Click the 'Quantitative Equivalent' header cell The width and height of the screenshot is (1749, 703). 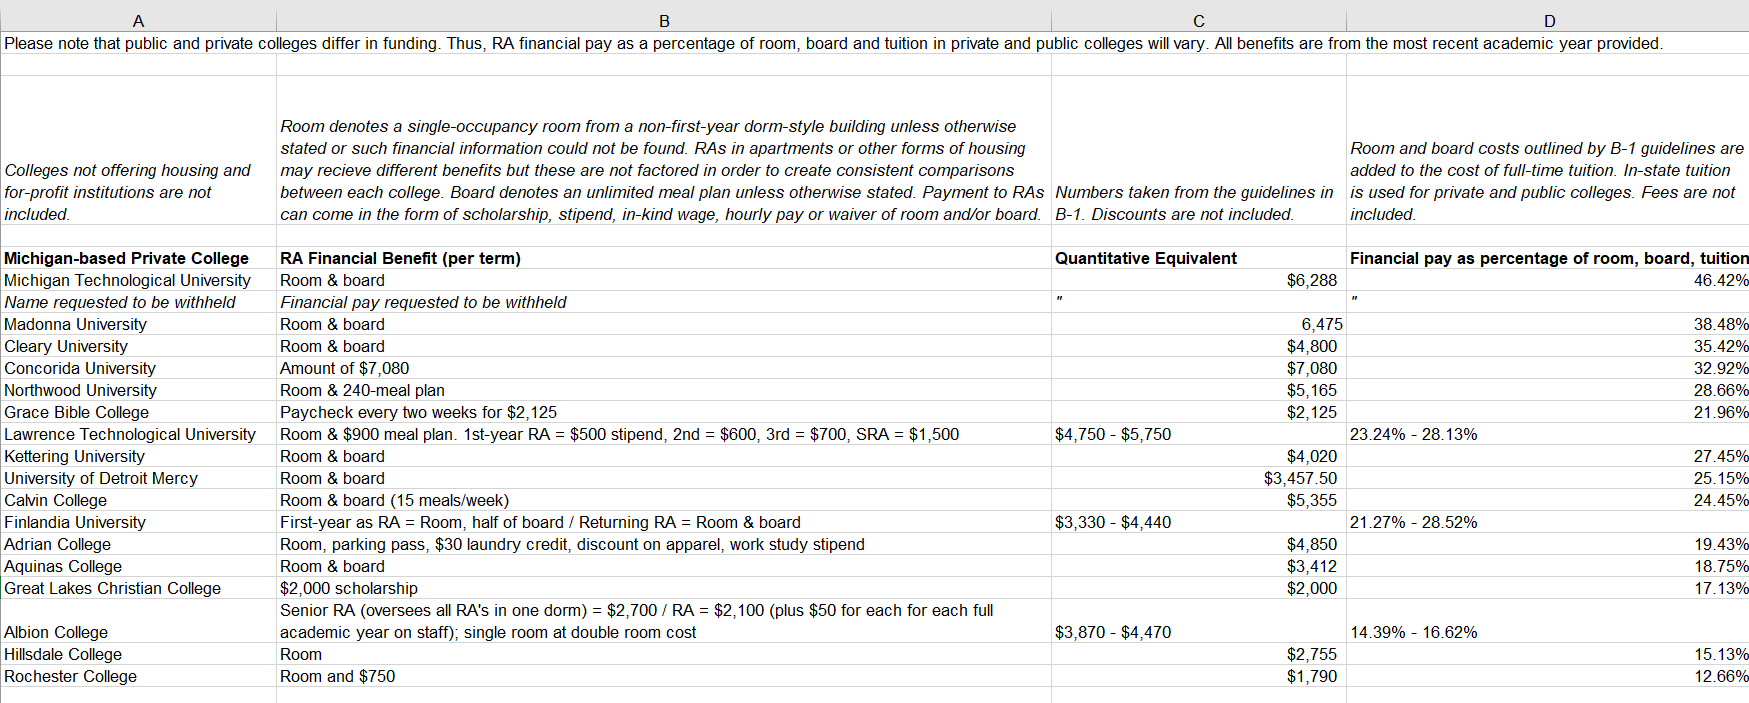tap(1199, 258)
